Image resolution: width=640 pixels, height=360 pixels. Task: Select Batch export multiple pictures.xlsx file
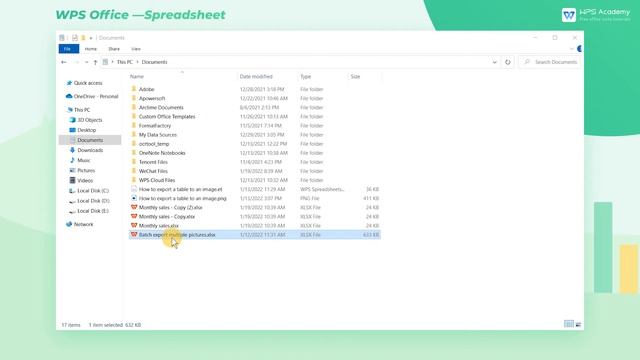point(255,235)
